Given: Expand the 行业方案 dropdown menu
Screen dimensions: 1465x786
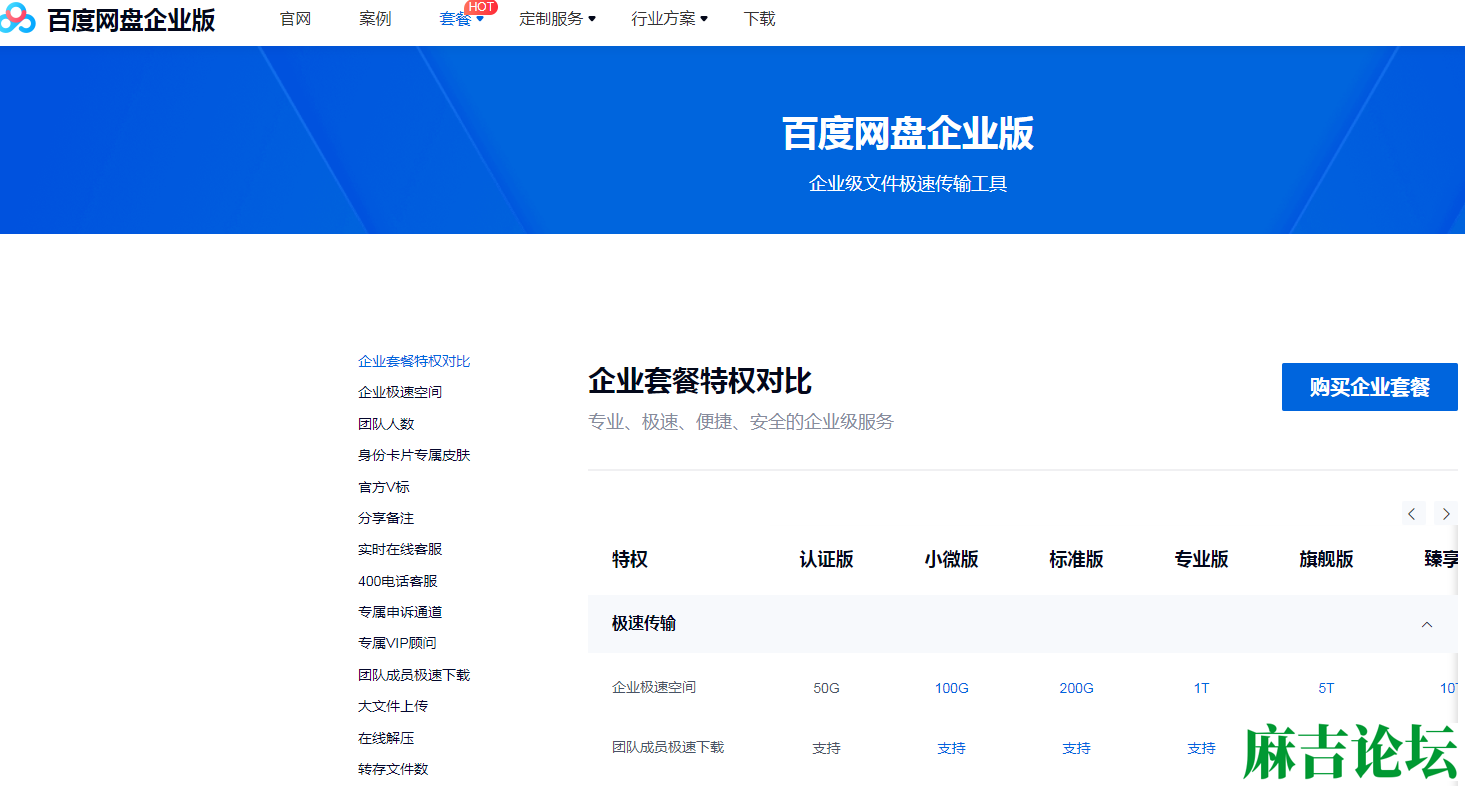Looking at the screenshot, I should (x=669, y=19).
